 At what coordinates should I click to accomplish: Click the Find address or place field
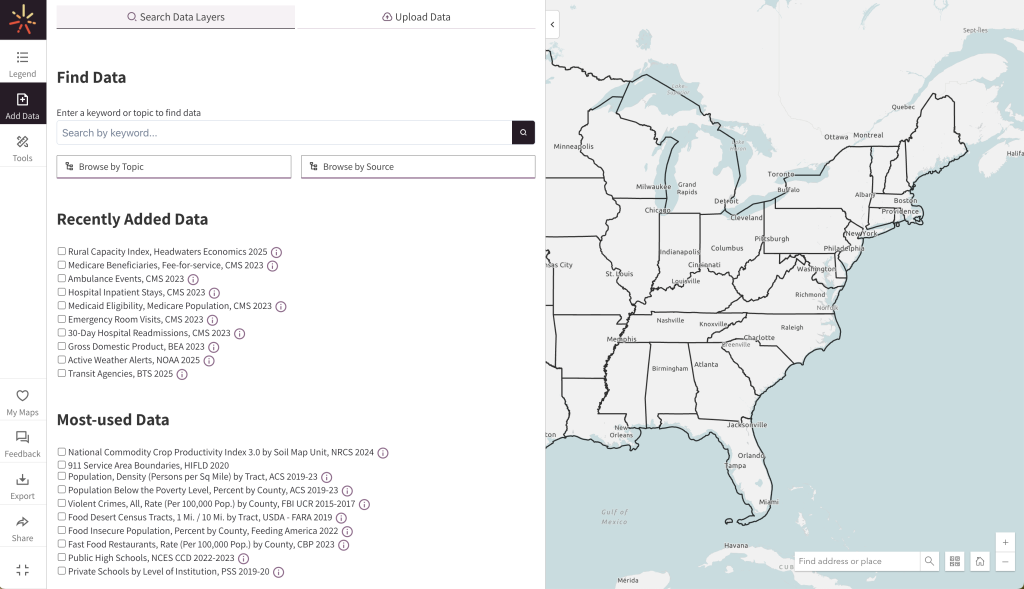click(856, 561)
